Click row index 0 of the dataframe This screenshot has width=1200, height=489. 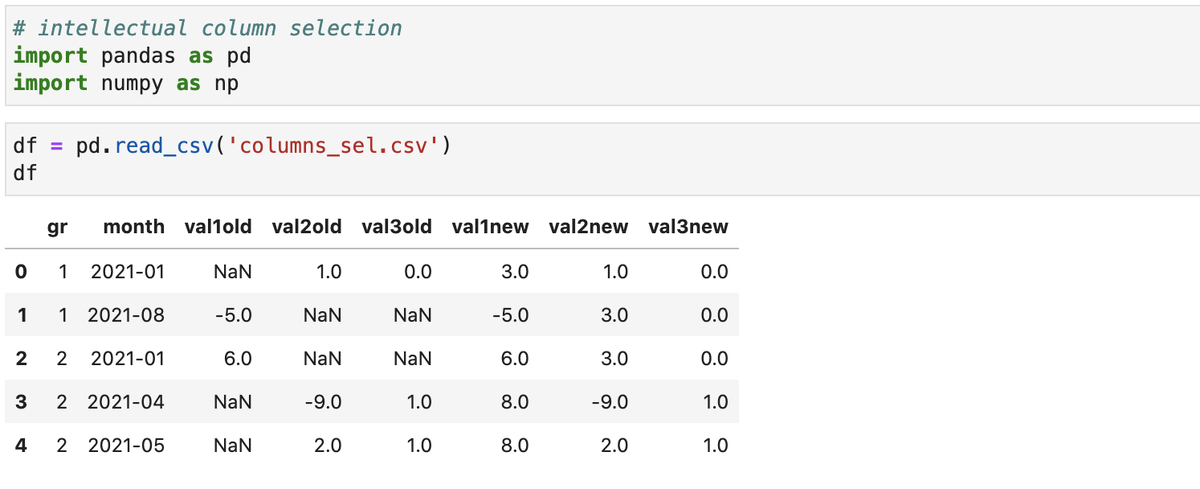pyautogui.click(x=21, y=271)
